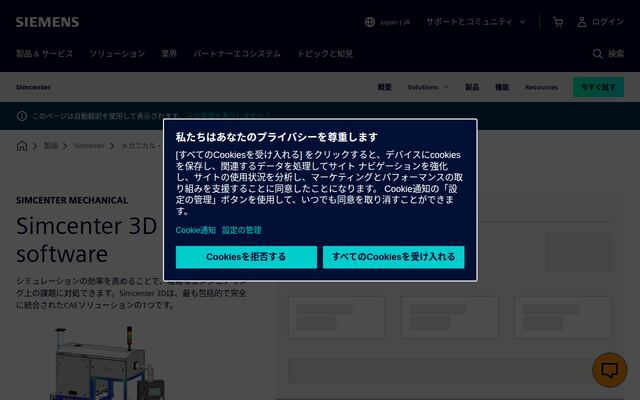Select the 機能 tab
Viewport: 640px width, 400px height.
(x=502, y=87)
